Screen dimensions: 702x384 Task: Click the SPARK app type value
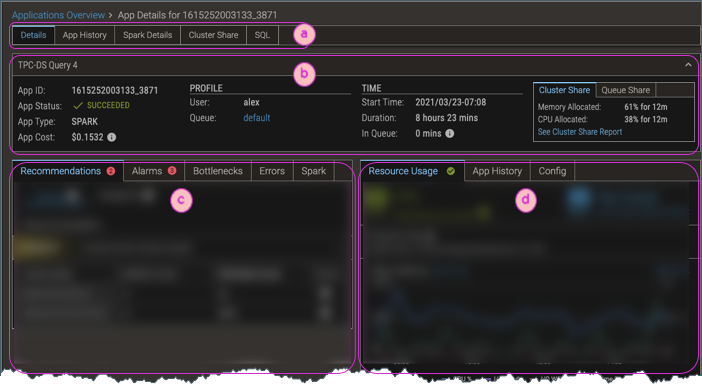[x=85, y=122]
